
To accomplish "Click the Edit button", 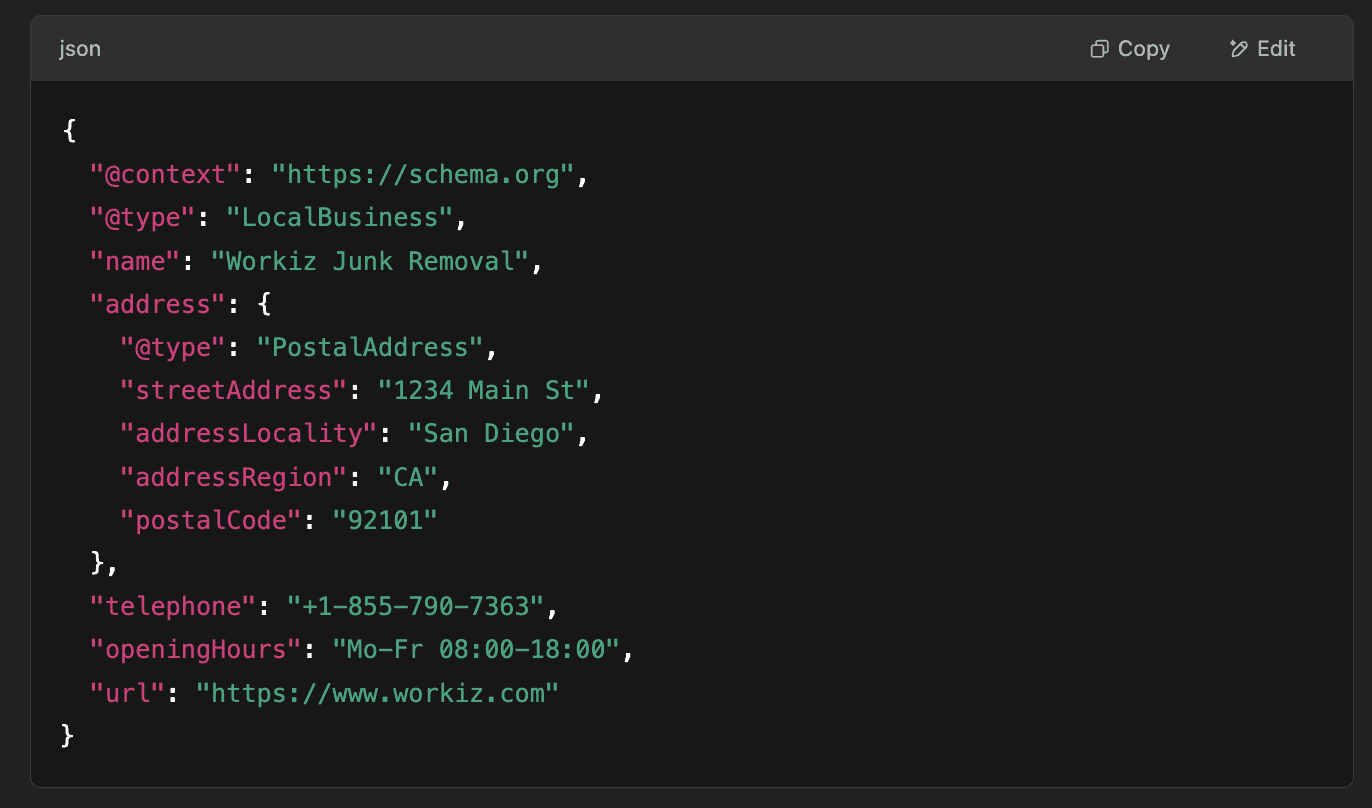I will [x=1262, y=49].
